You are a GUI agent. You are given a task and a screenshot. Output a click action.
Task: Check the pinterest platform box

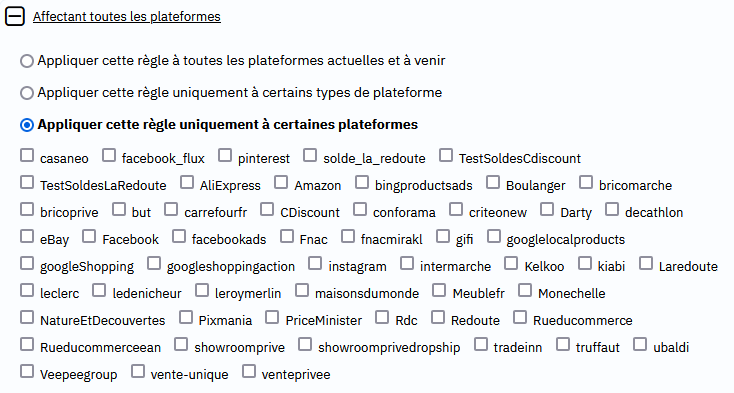tap(225, 155)
